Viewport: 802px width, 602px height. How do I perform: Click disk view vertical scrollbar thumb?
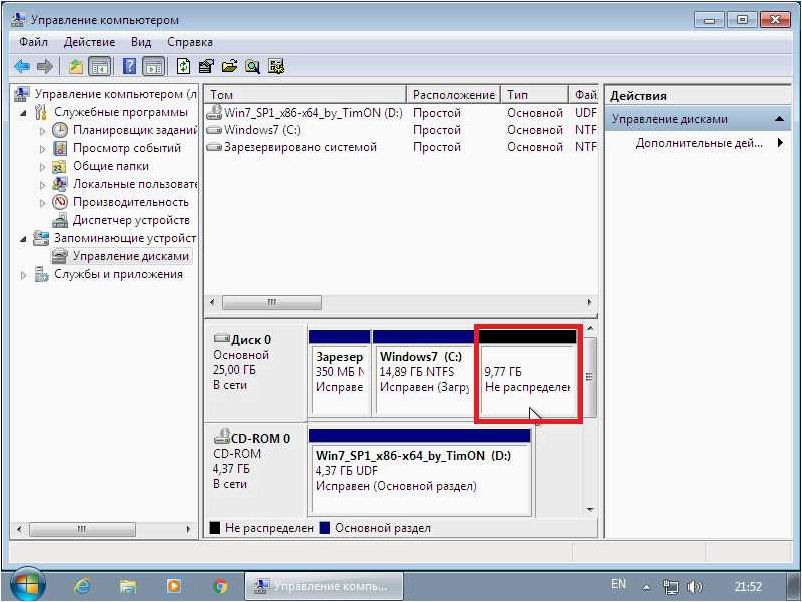589,377
